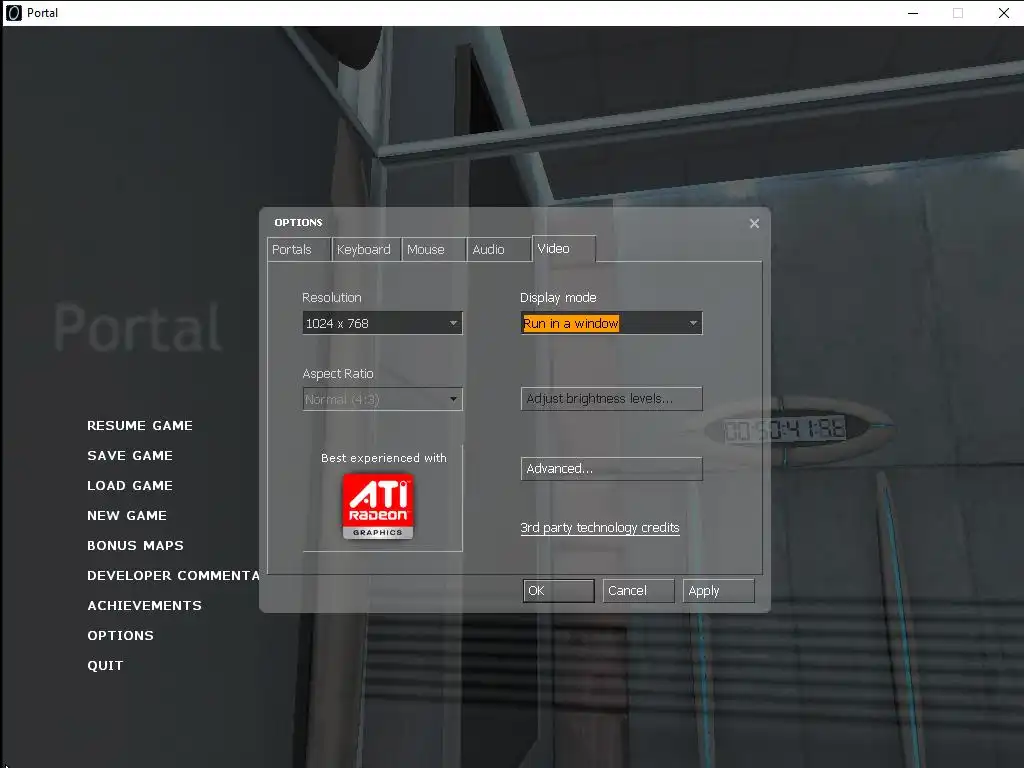Screen dimensions: 1024x768
Task: Select Quit in main menu
Action: coord(105,666)
